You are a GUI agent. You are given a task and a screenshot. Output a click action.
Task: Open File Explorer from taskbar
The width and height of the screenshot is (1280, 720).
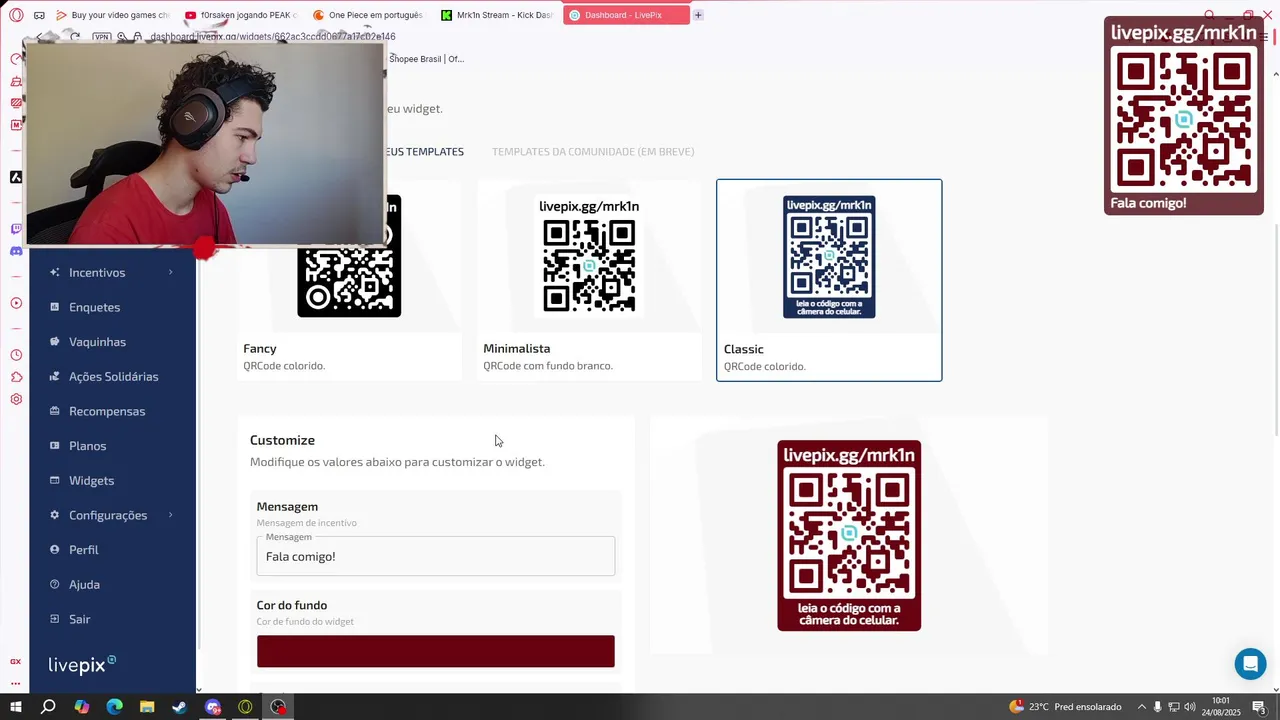pos(147,707)
